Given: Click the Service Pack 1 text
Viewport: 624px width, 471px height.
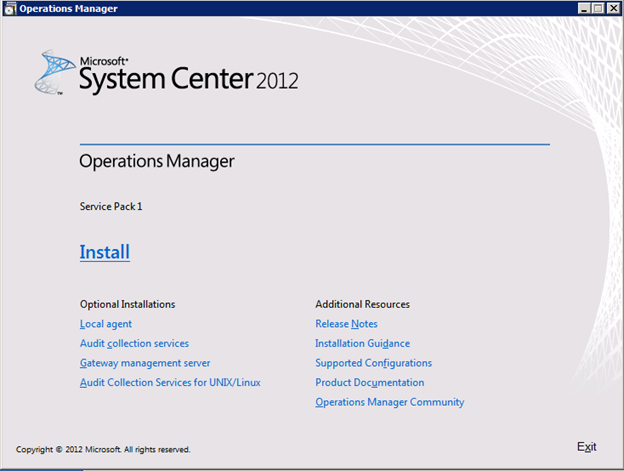Looking at the screenshot, I should click(x=111, y=206).
